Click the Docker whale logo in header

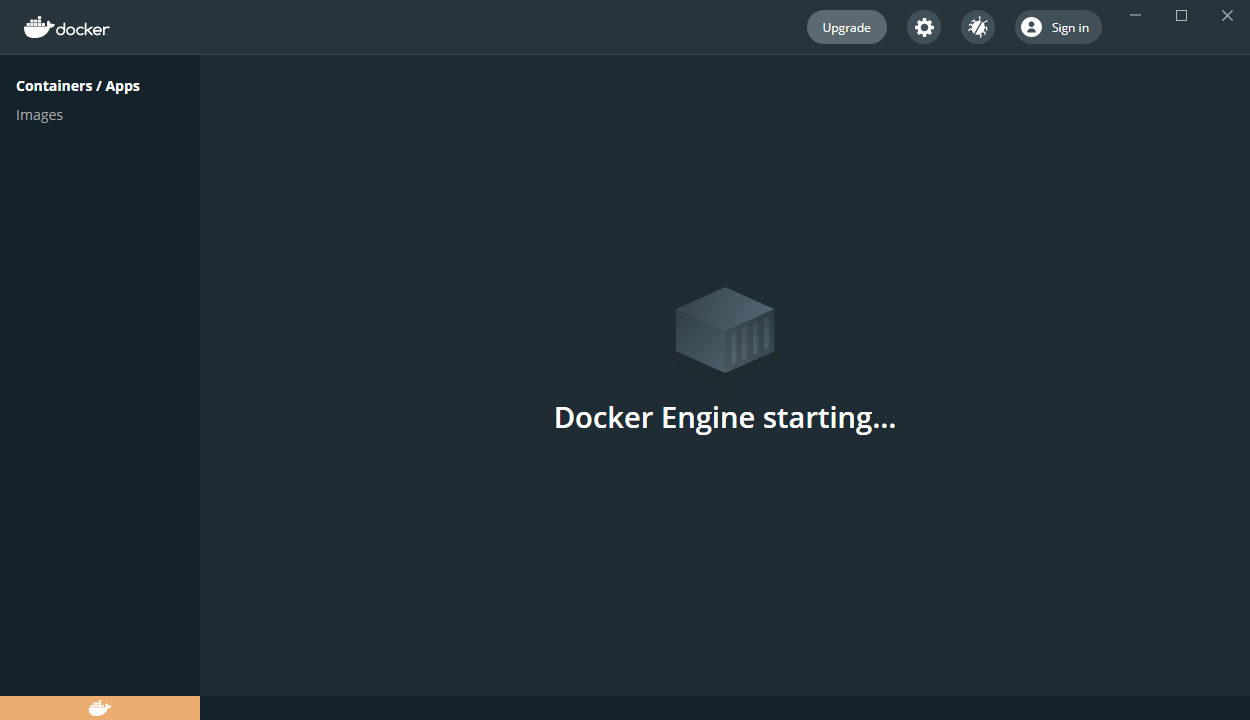coord(66,27)
